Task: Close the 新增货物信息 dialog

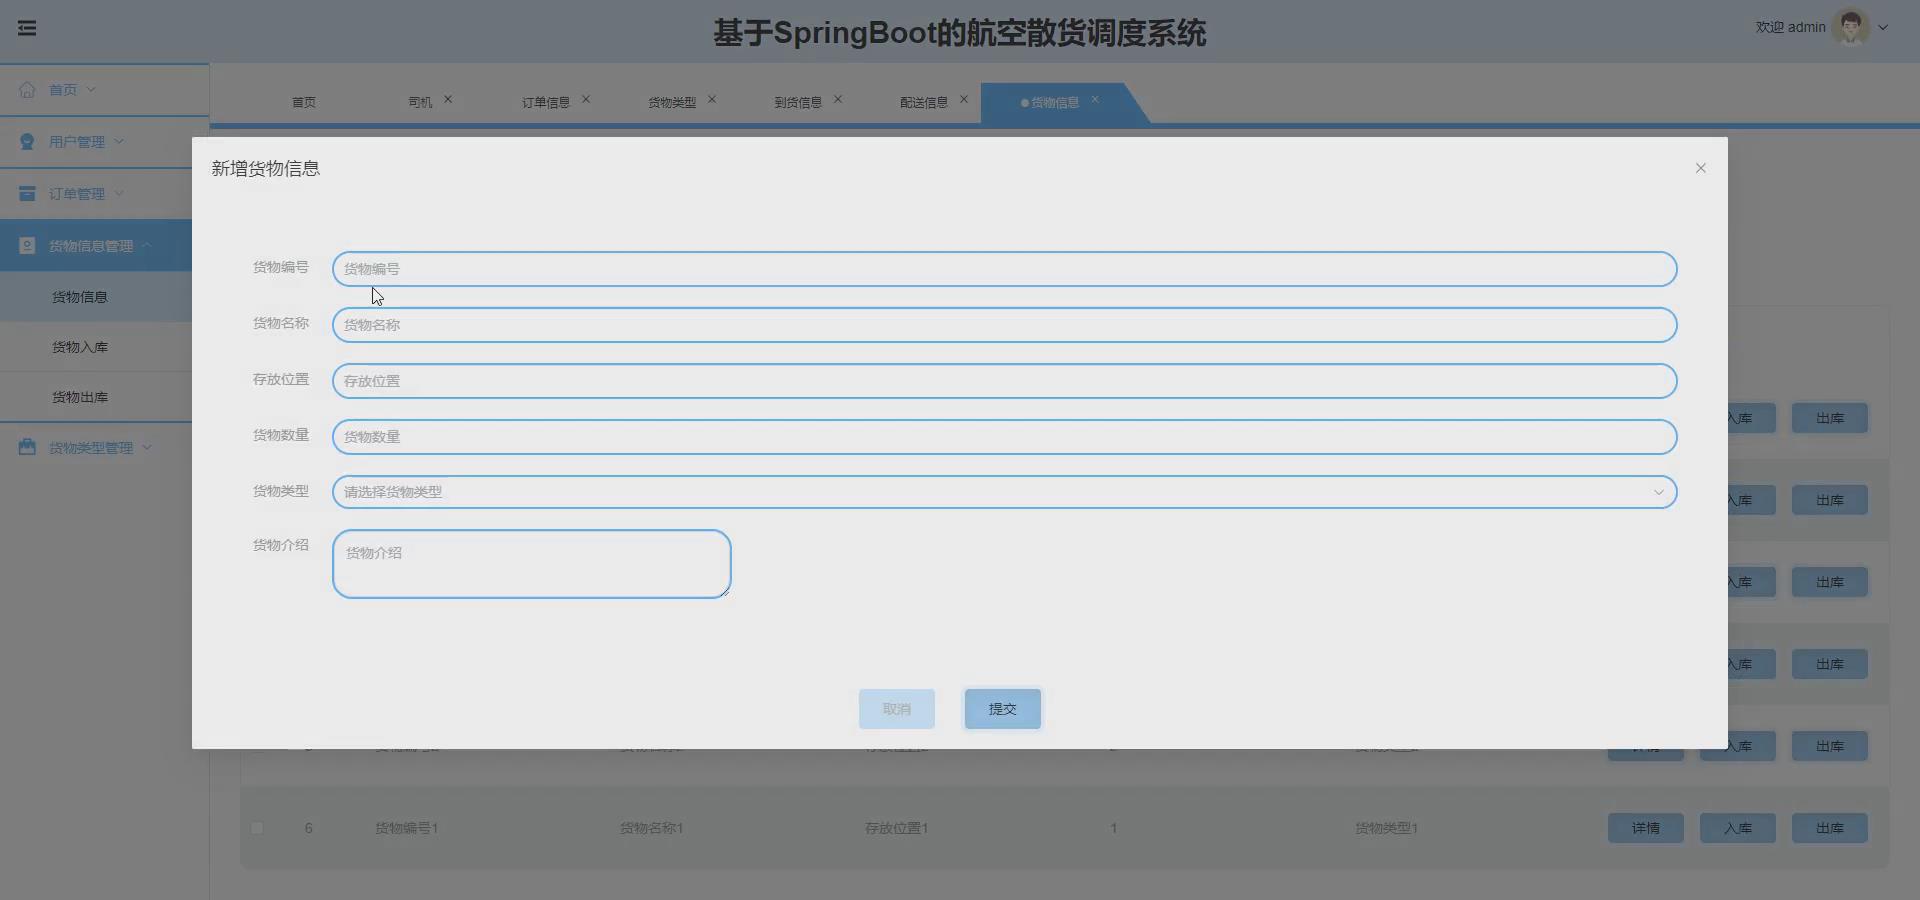Action: [1700, 168]
